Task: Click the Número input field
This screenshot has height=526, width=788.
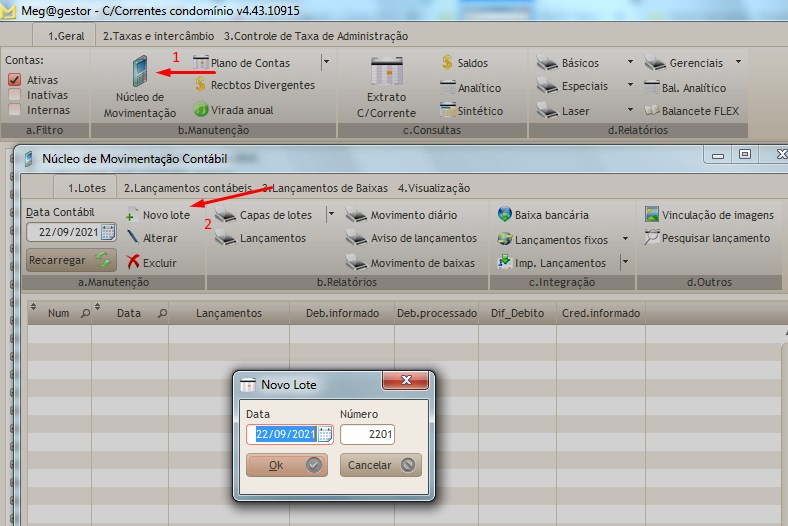Action: (367, 434)
